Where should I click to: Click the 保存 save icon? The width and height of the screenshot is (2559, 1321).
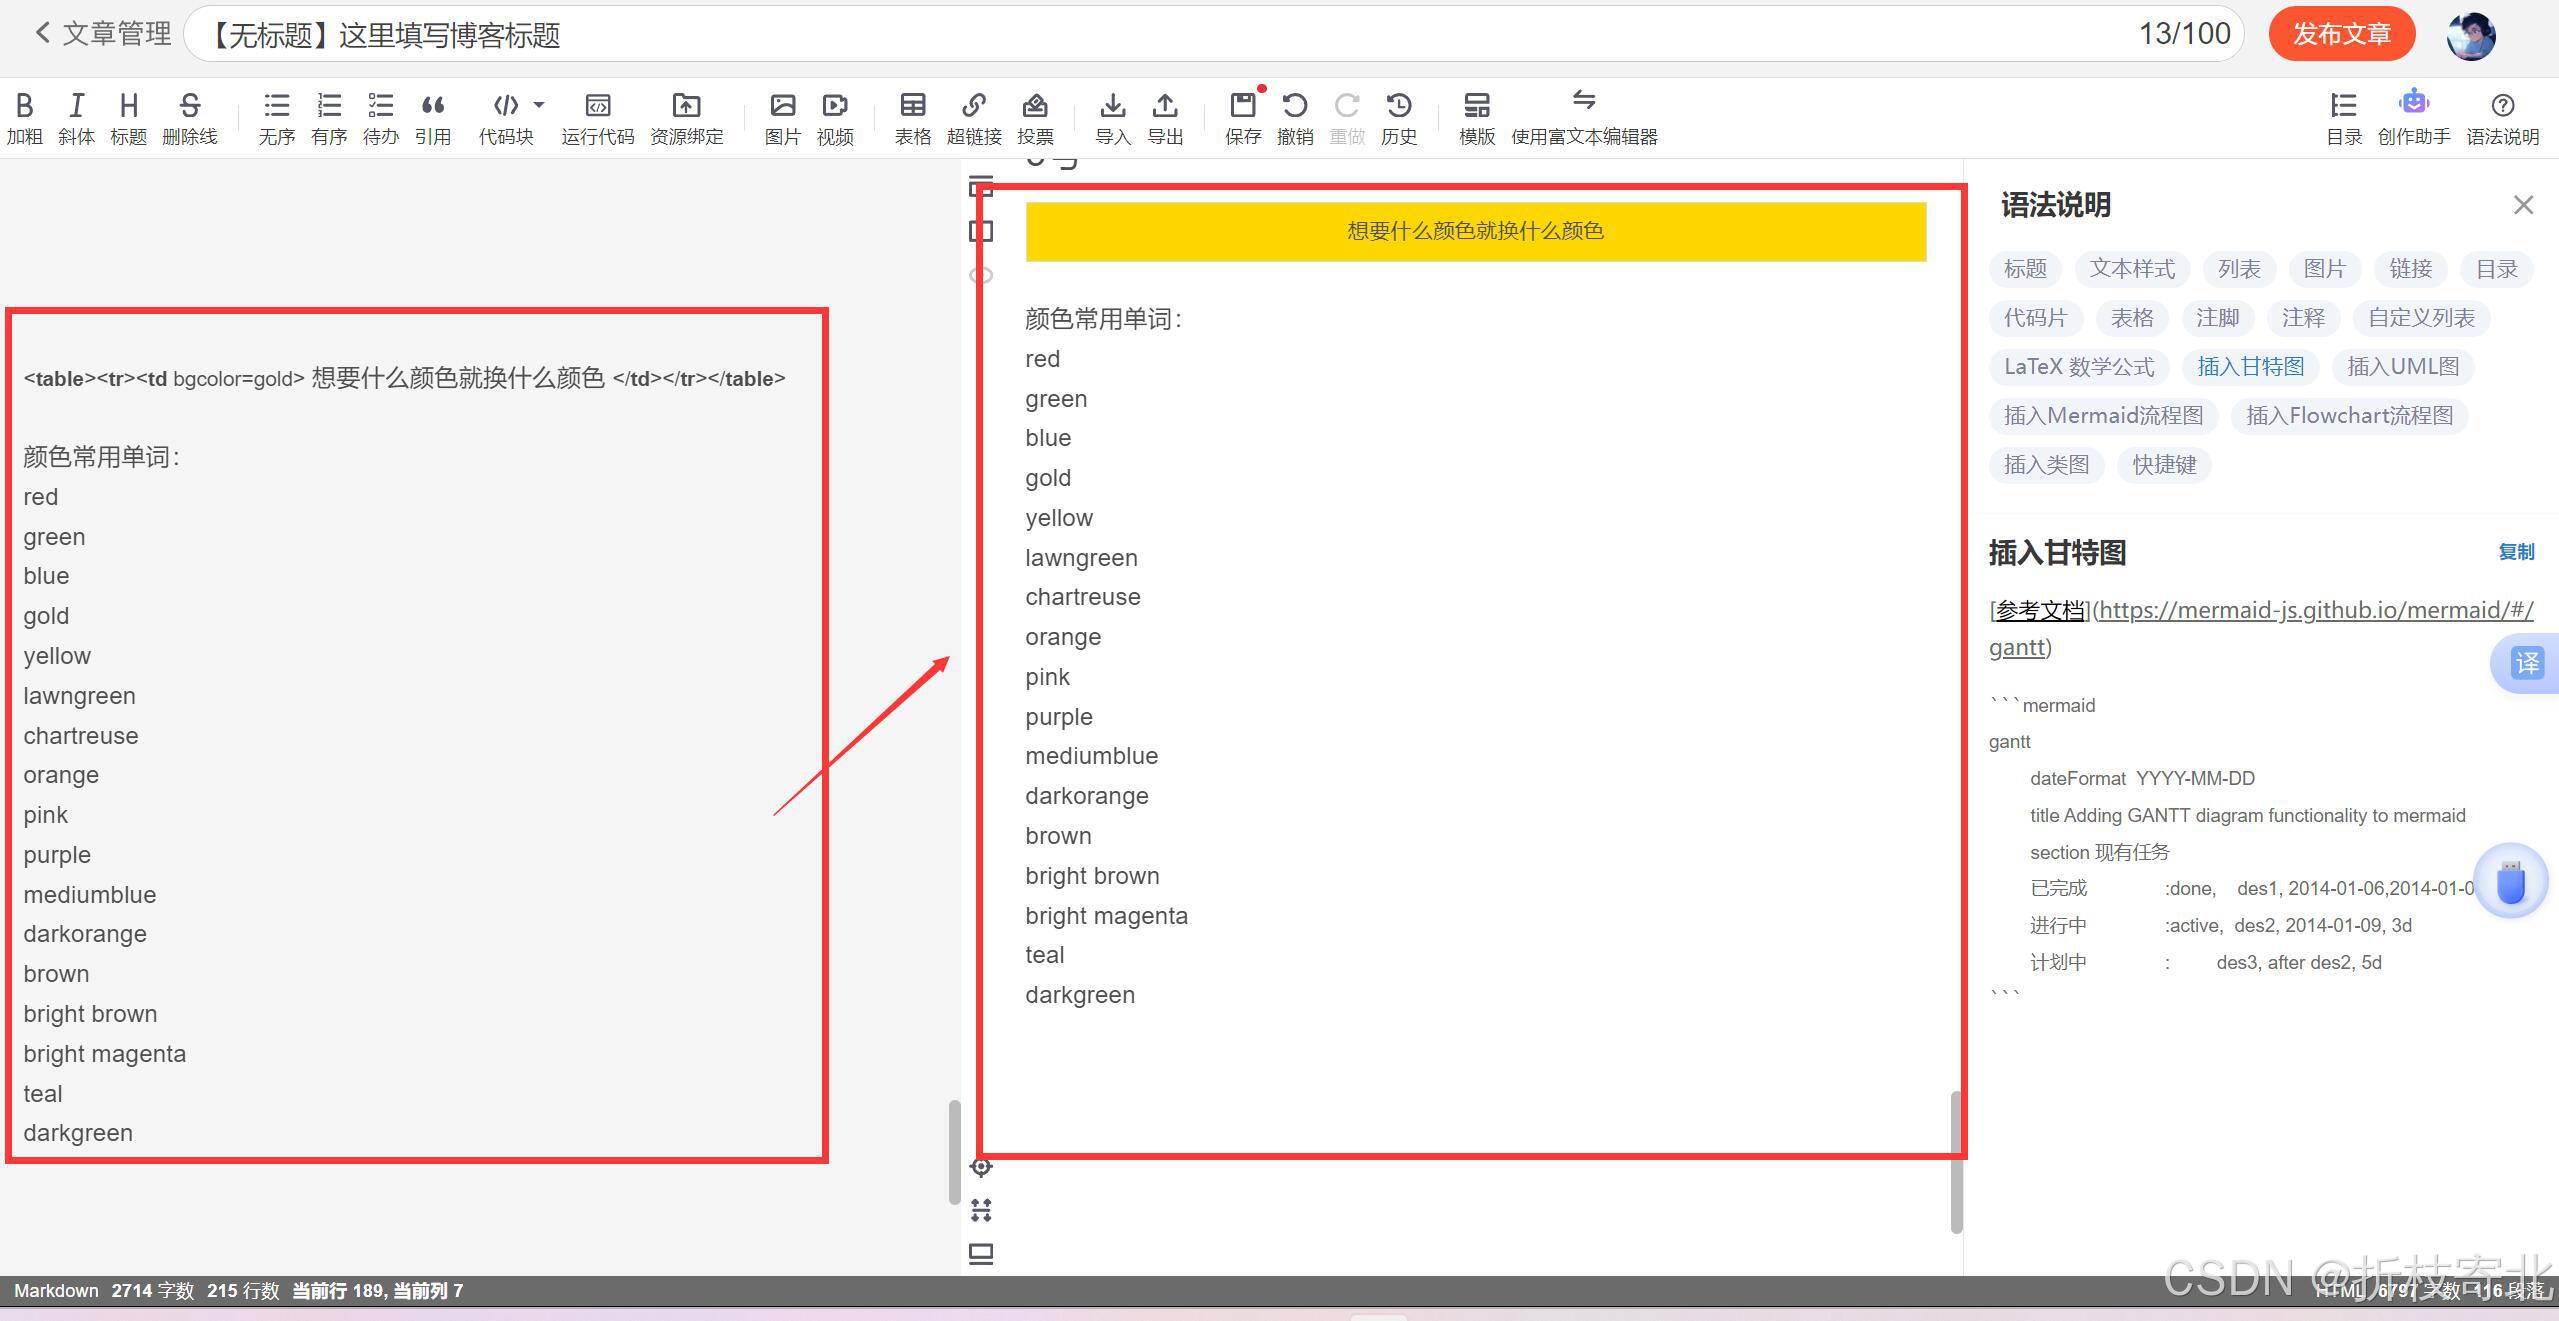coord(1243,106)
